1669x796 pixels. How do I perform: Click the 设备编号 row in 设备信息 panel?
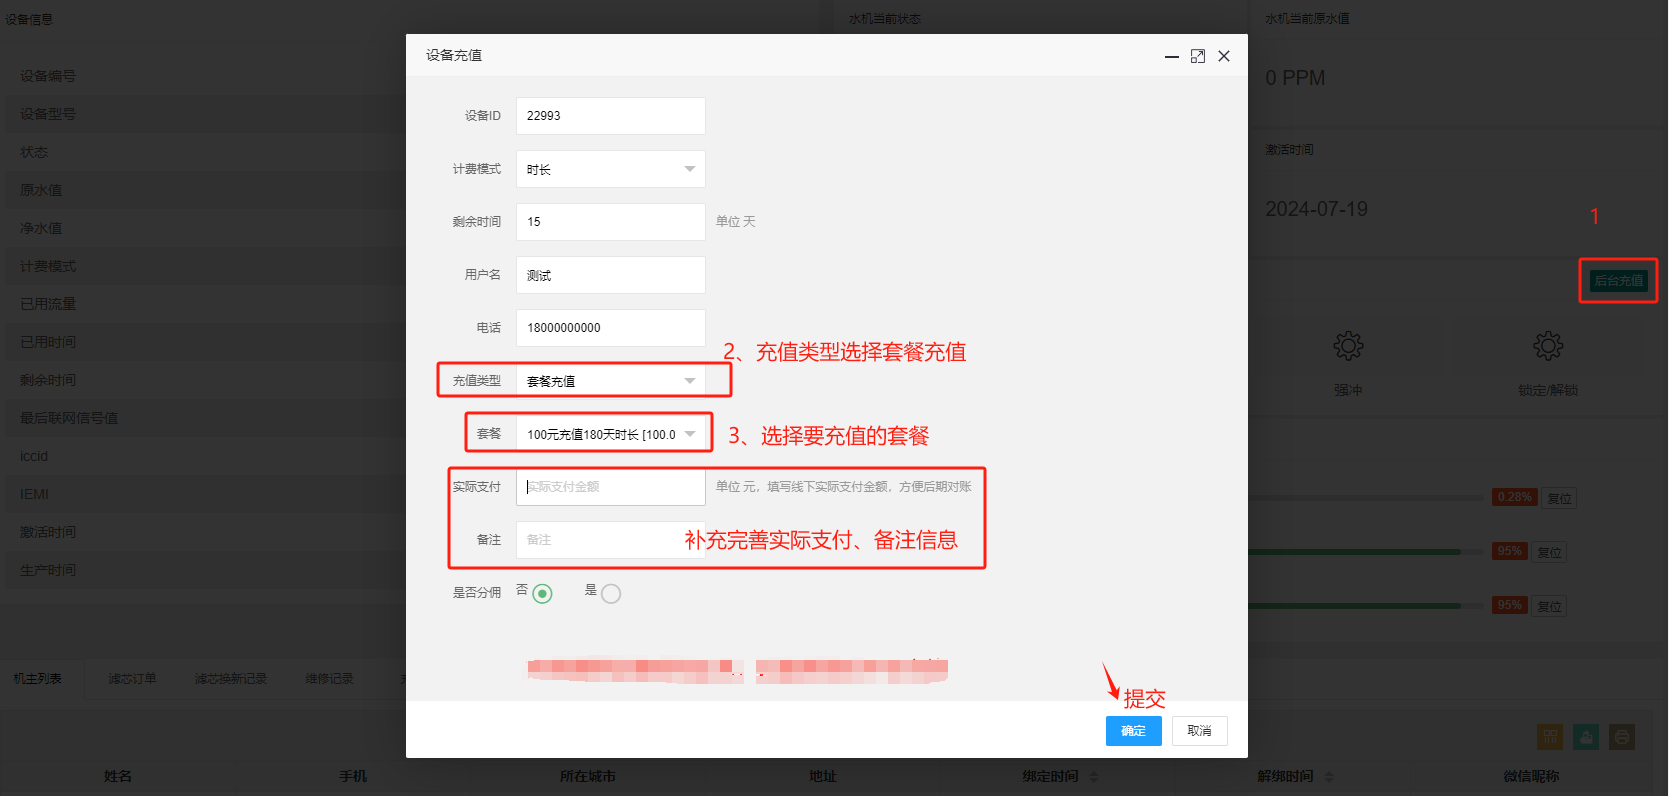pos(205,76)
